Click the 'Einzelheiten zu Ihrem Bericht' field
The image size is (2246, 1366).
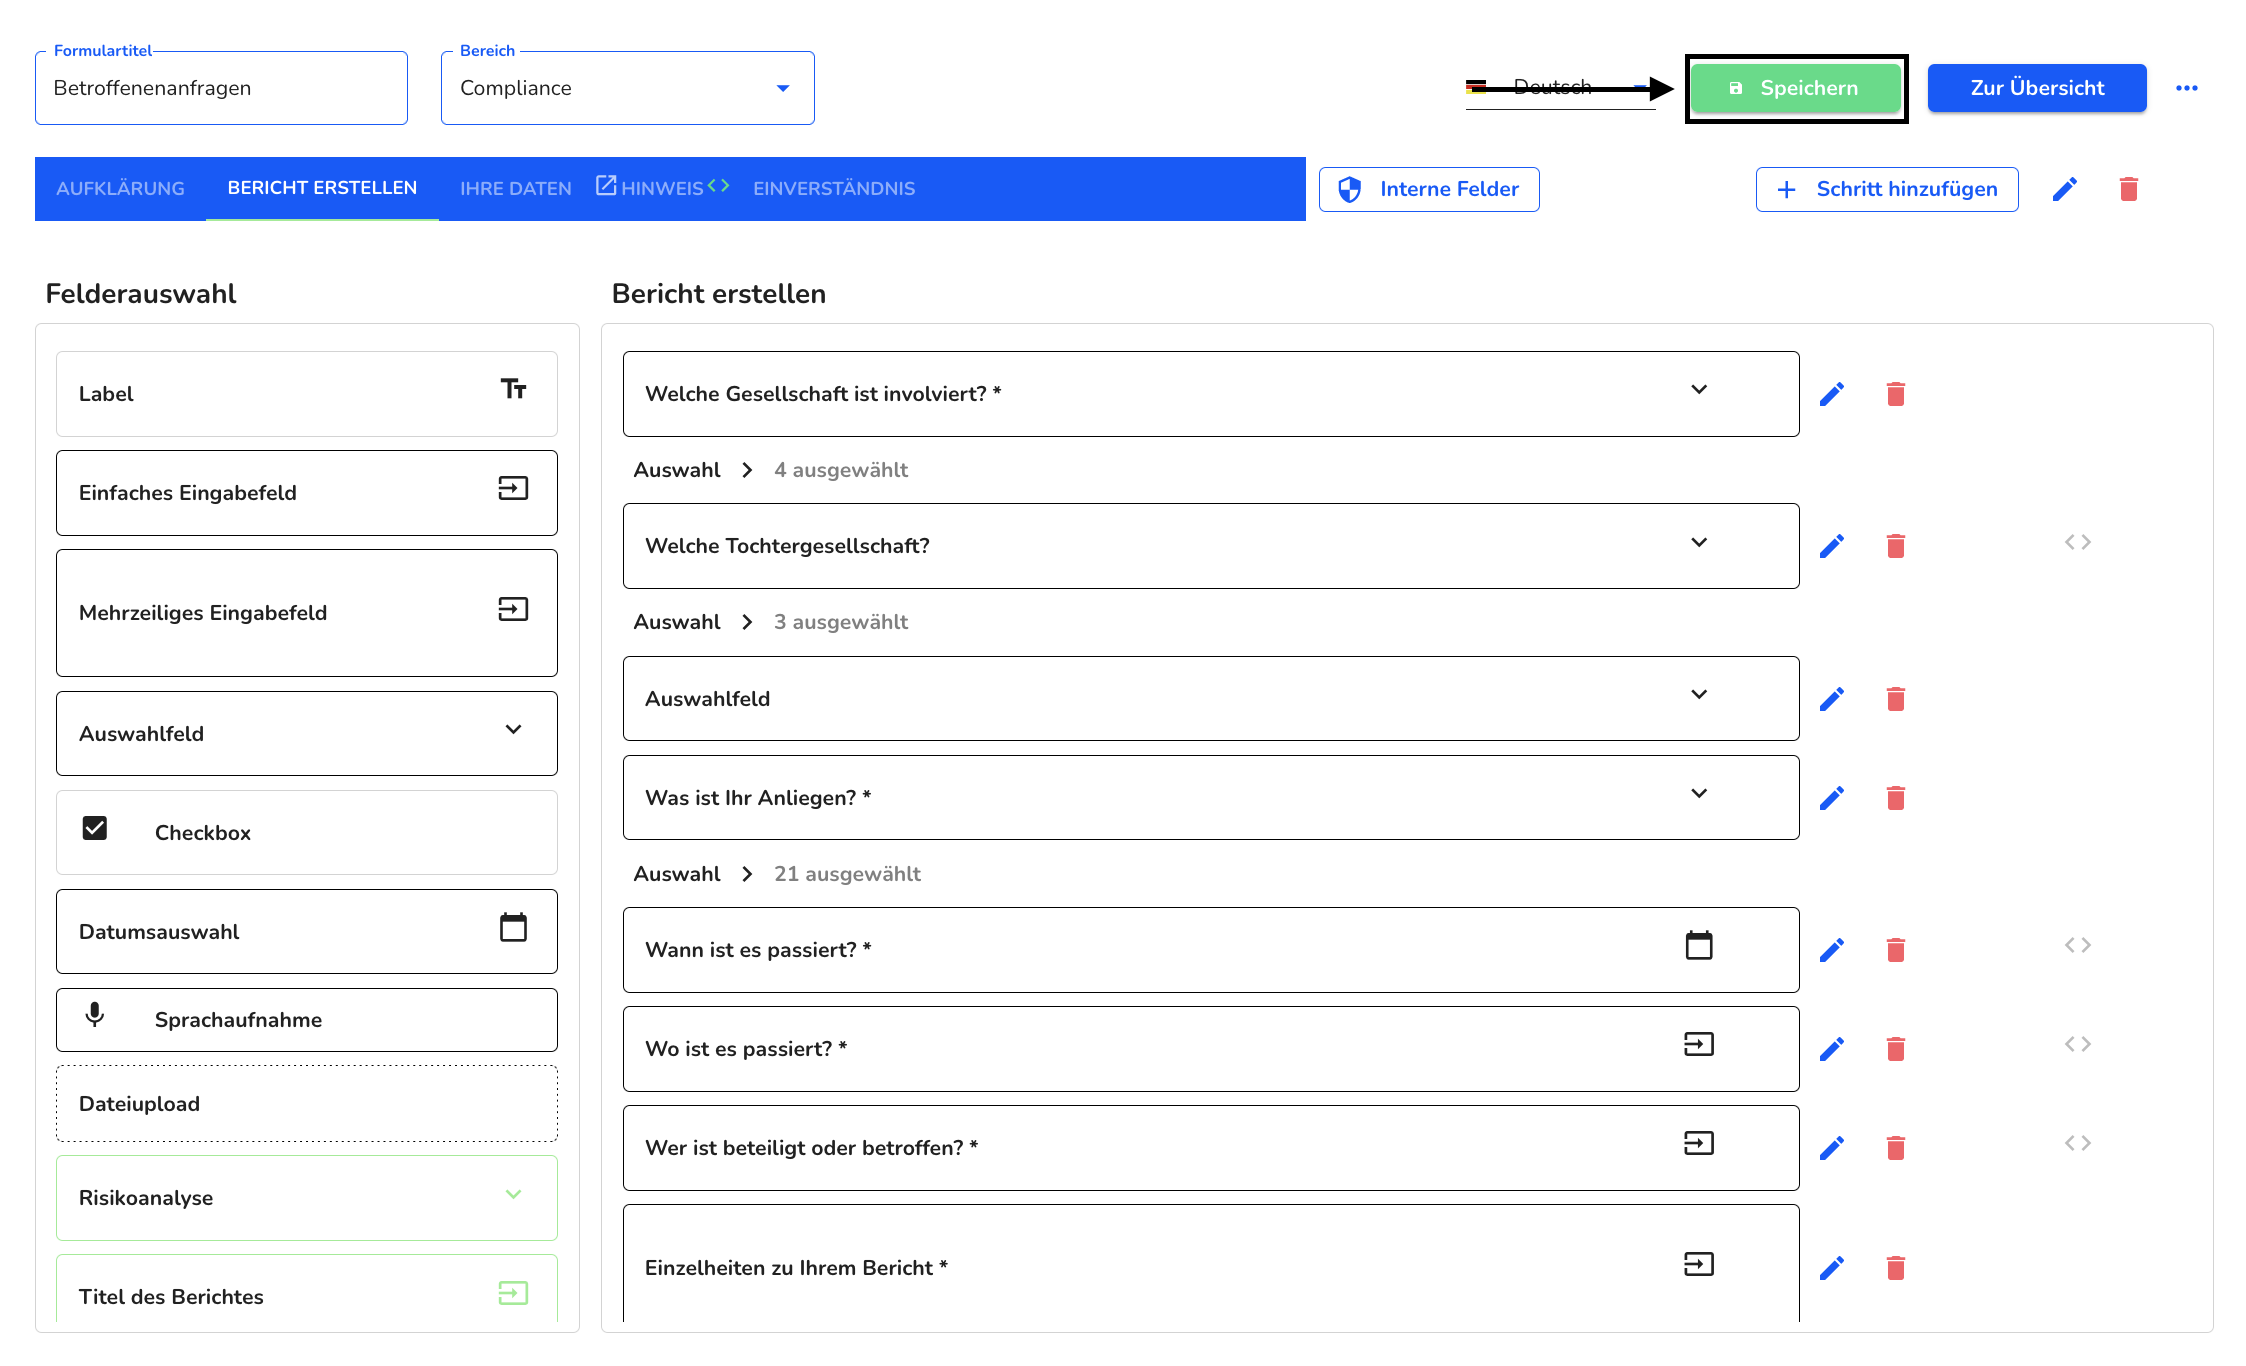click(1211, 1264)
